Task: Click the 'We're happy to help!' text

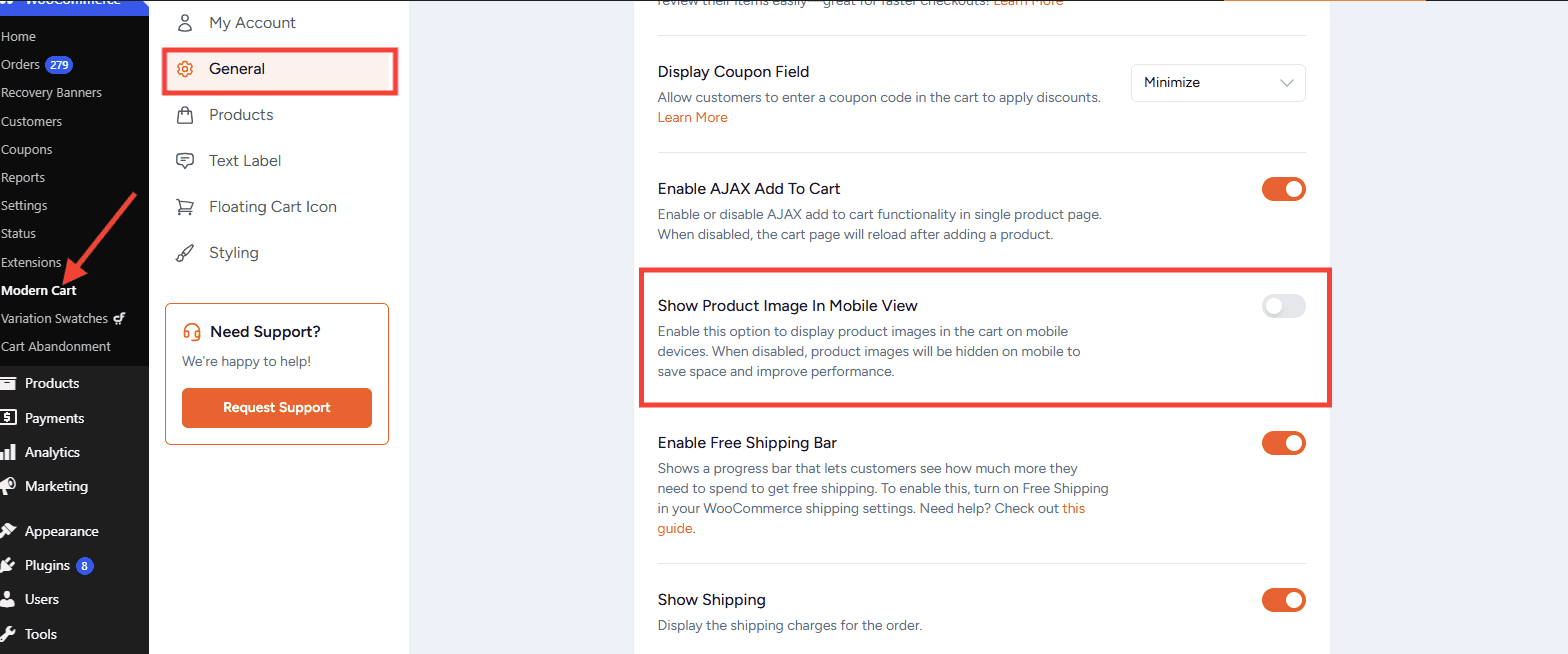Action: 246,362
